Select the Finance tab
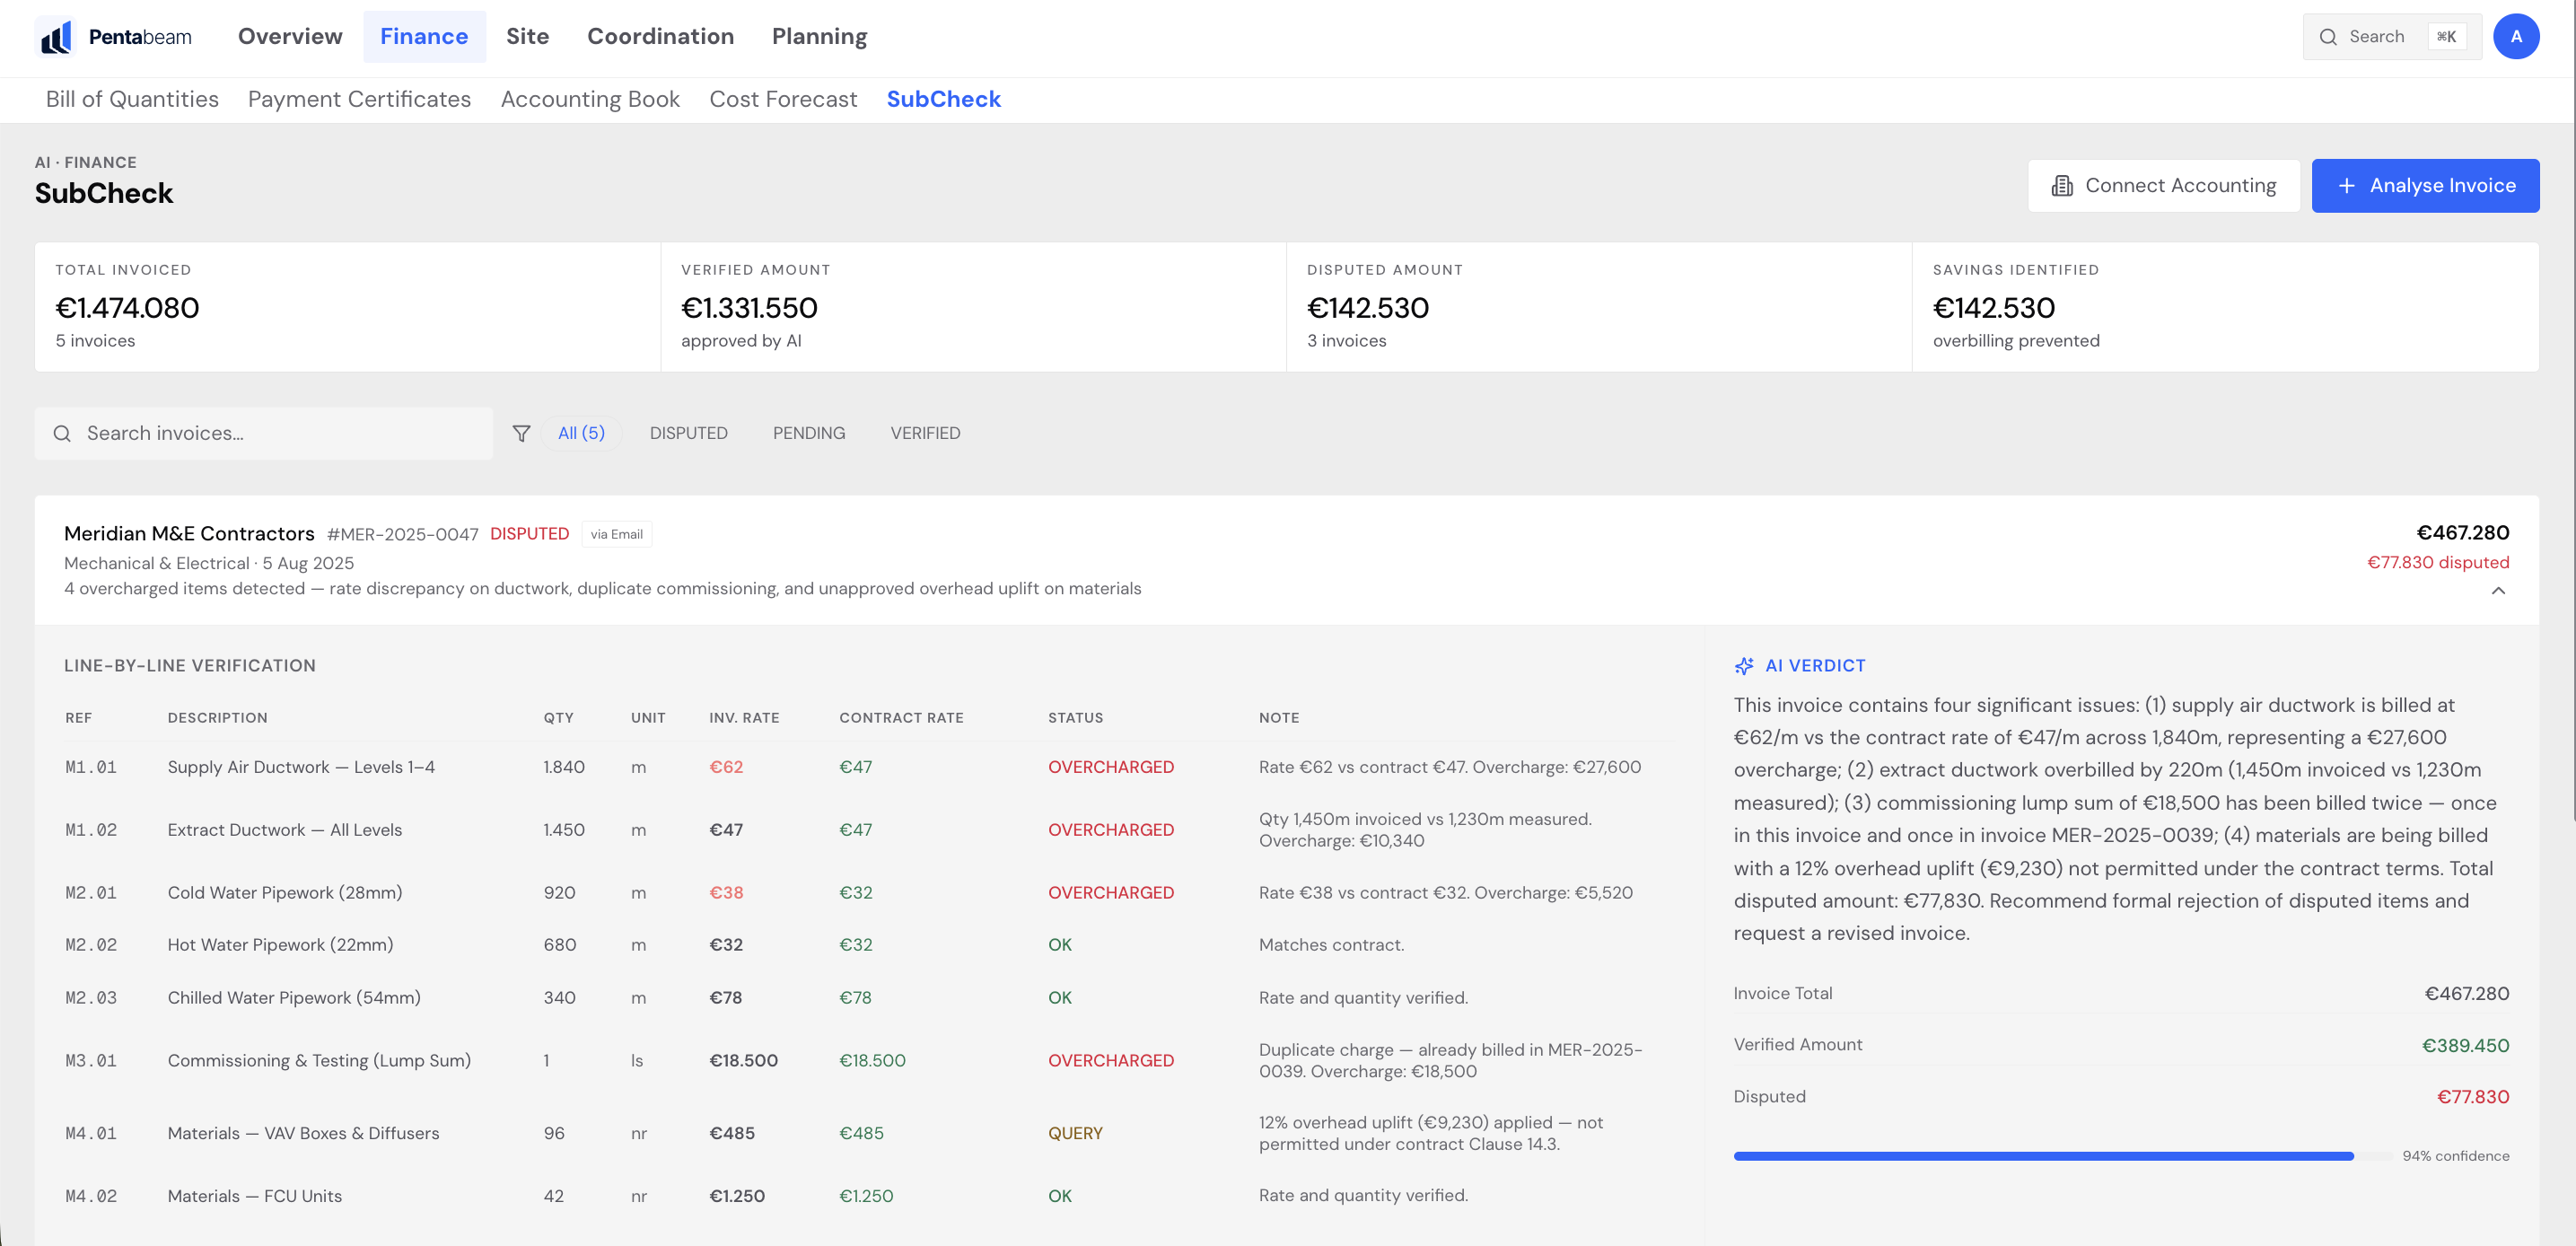 424,37
